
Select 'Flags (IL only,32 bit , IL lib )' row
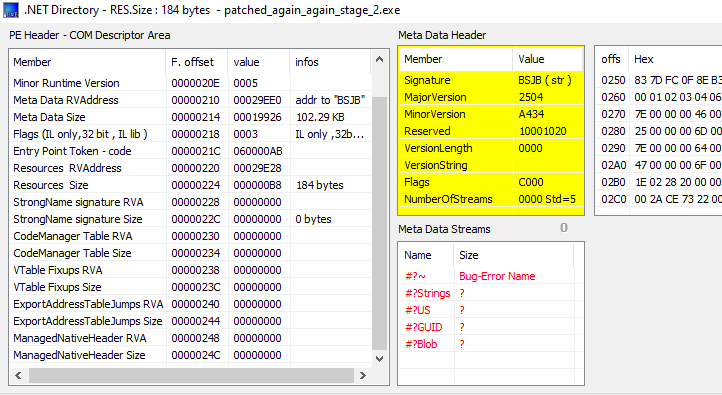[190, 134]
